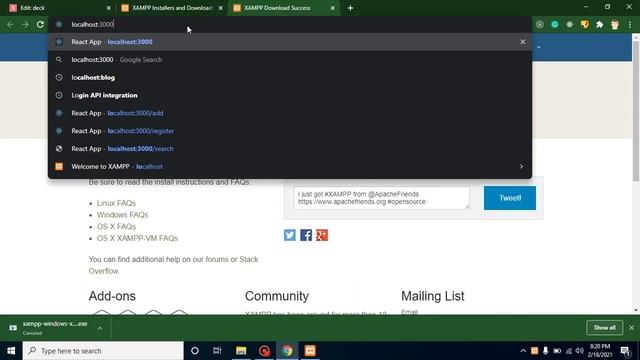This screenshot has height=360, width=640.
Task: Close the Edit deck tab
Action: coord(108,8)
